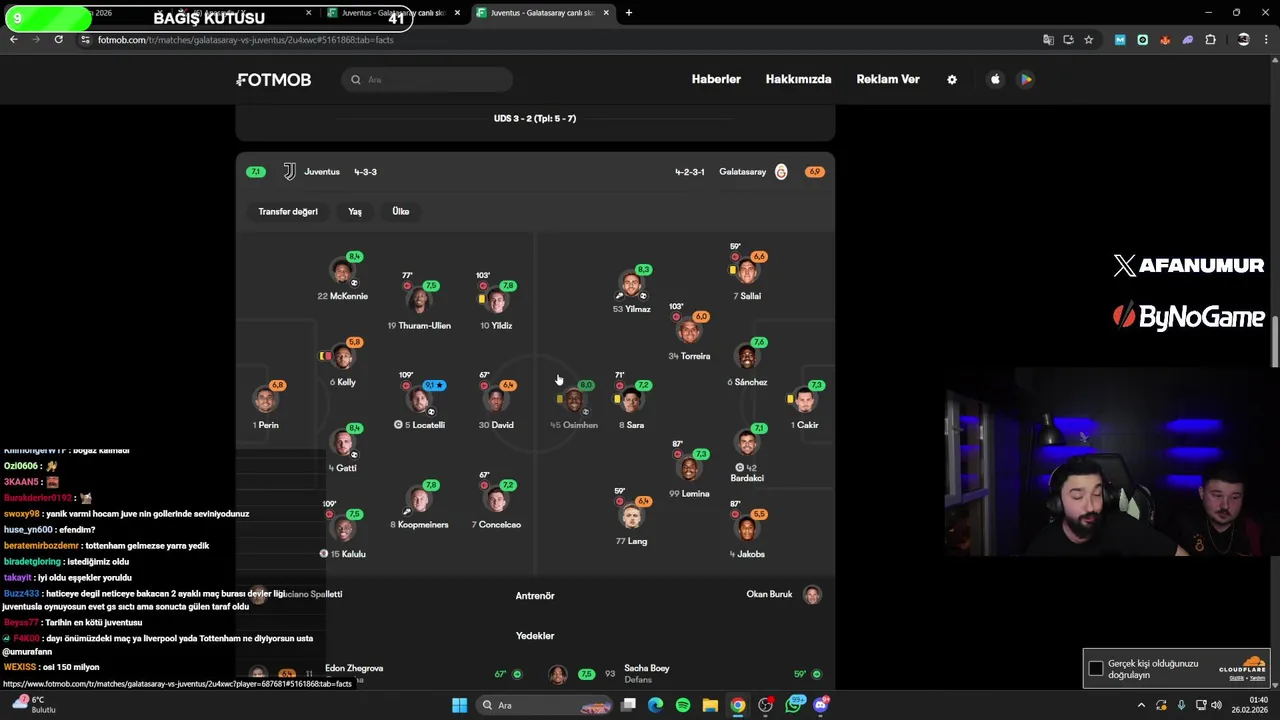Open Discord from the taskbar
Screen dimensions: 1280x720
click(x=821, y=705)
